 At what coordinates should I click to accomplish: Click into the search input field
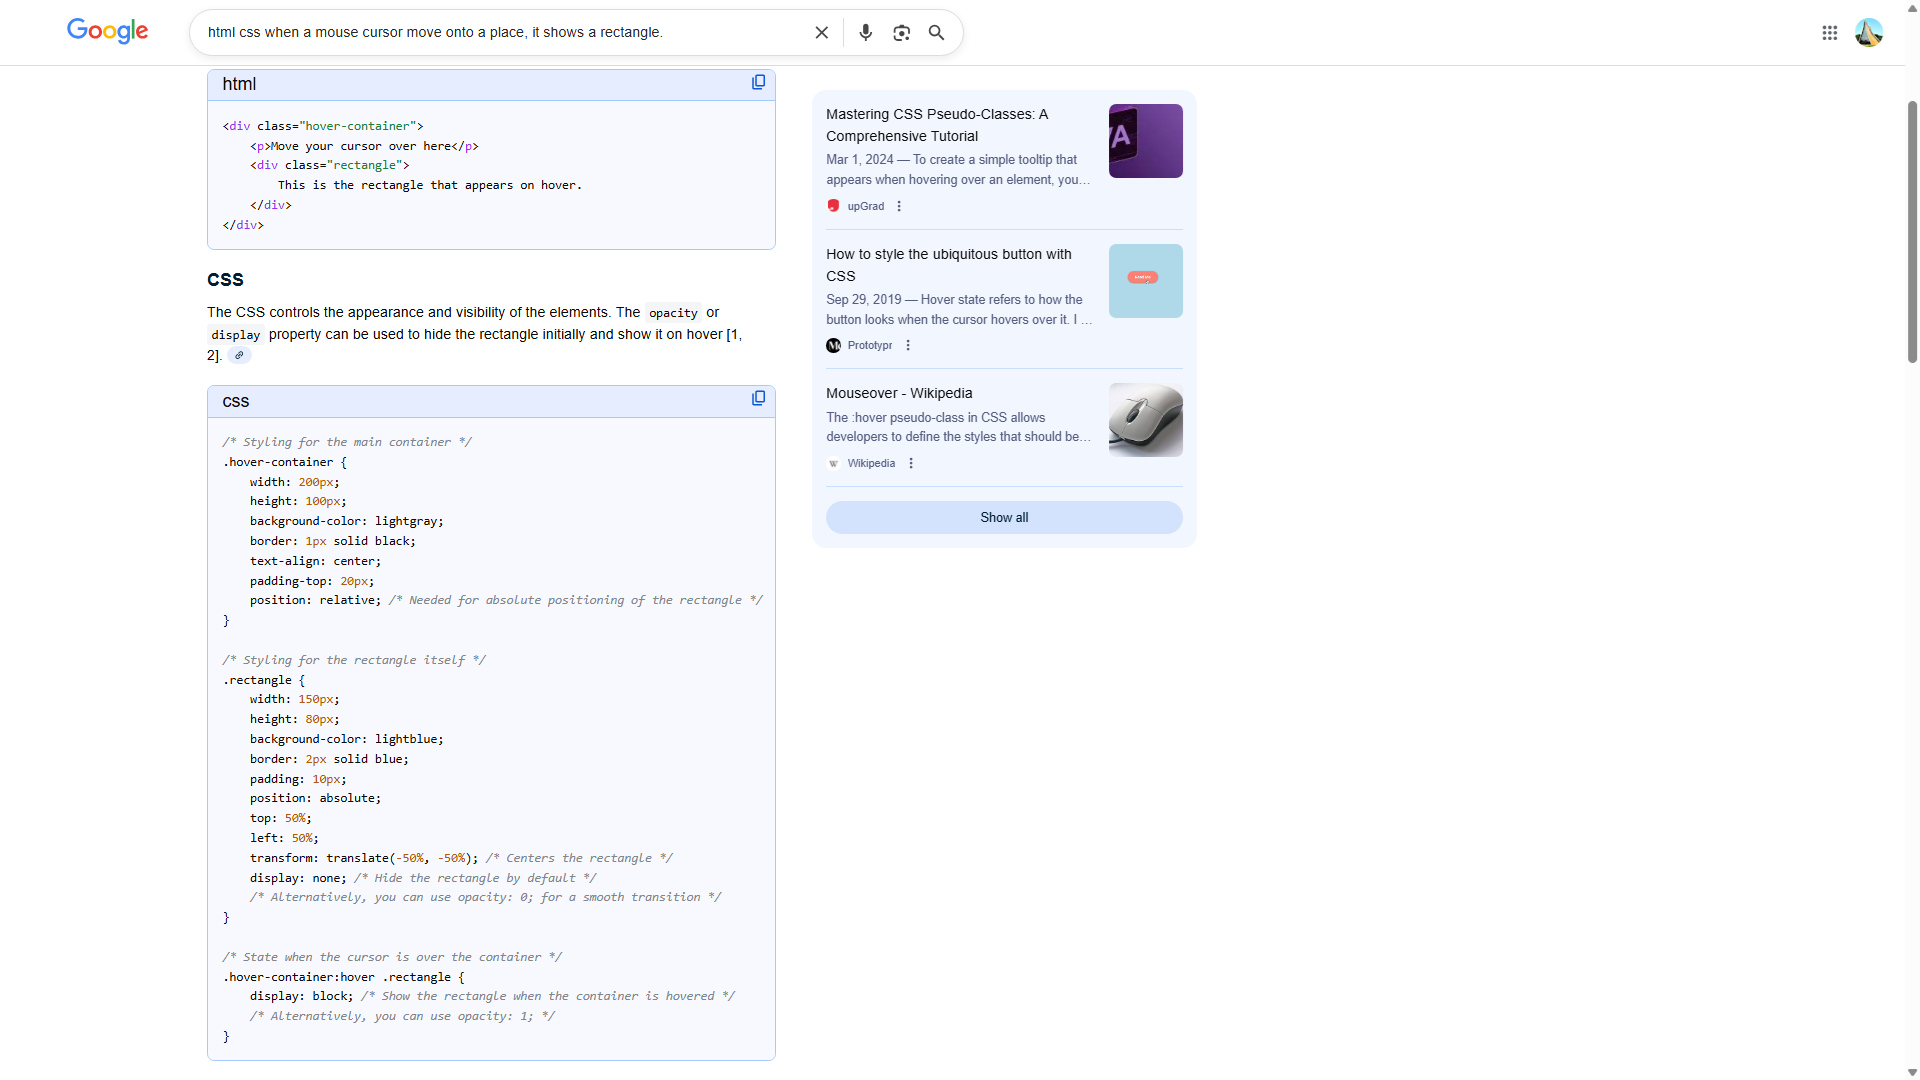tap(500, 33)
